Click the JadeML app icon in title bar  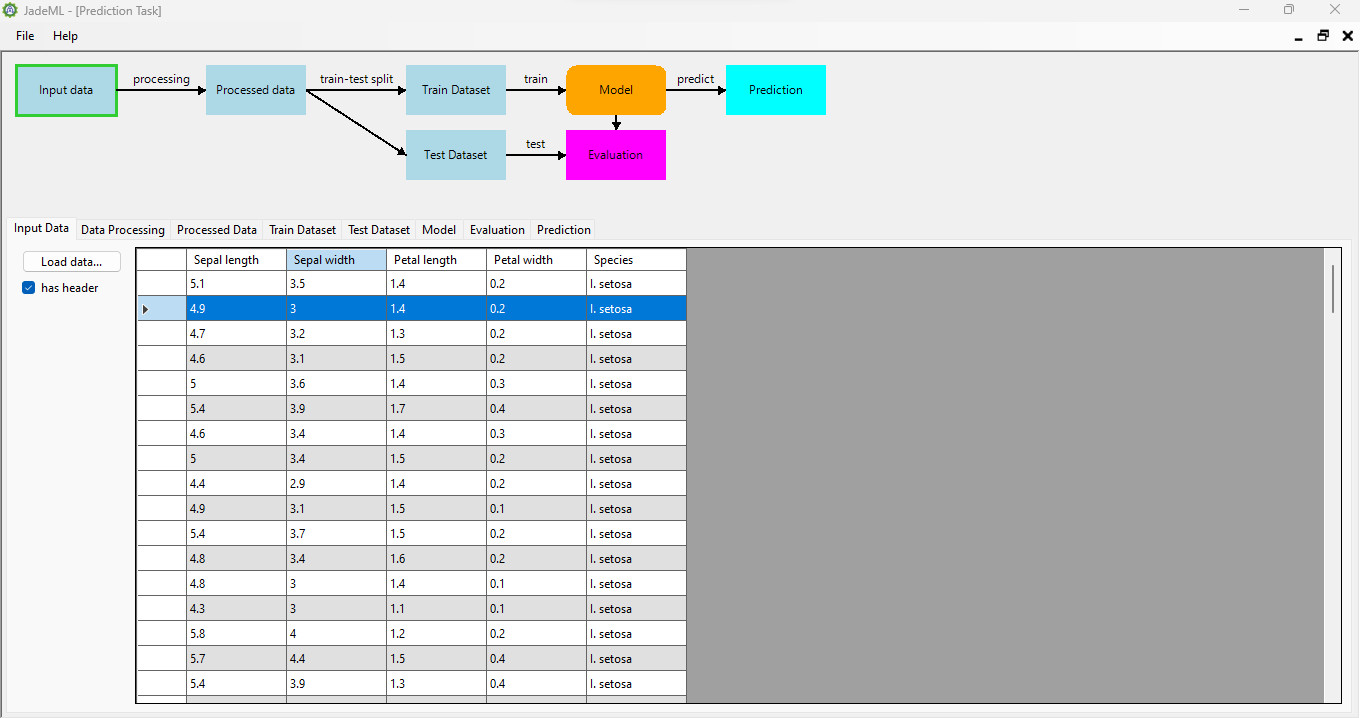(10, 10)
